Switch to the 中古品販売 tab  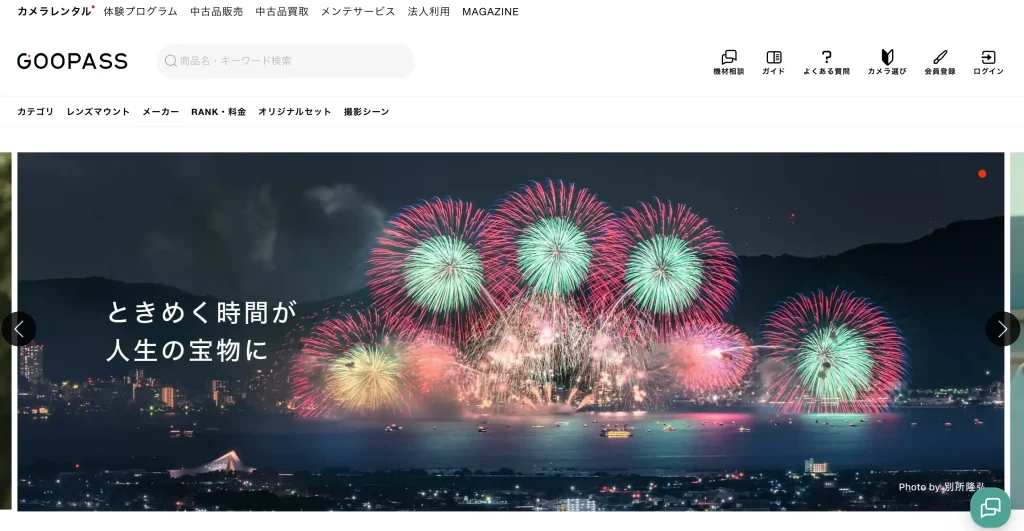pos(217,12)
